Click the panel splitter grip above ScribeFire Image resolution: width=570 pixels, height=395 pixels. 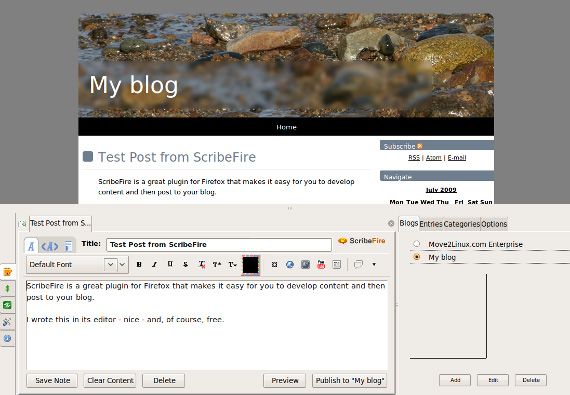tap(290, 208)
